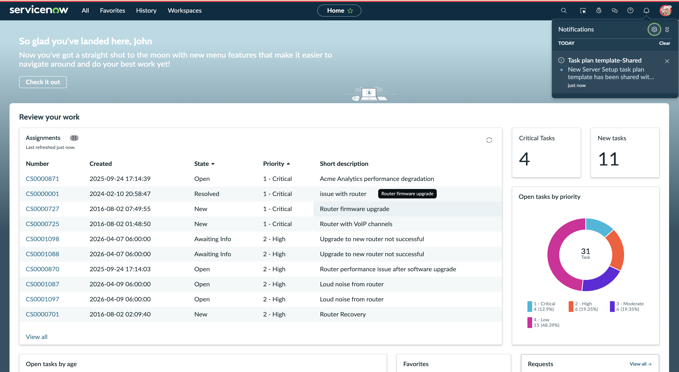Open the globe scope selector icon

[598, 10]
